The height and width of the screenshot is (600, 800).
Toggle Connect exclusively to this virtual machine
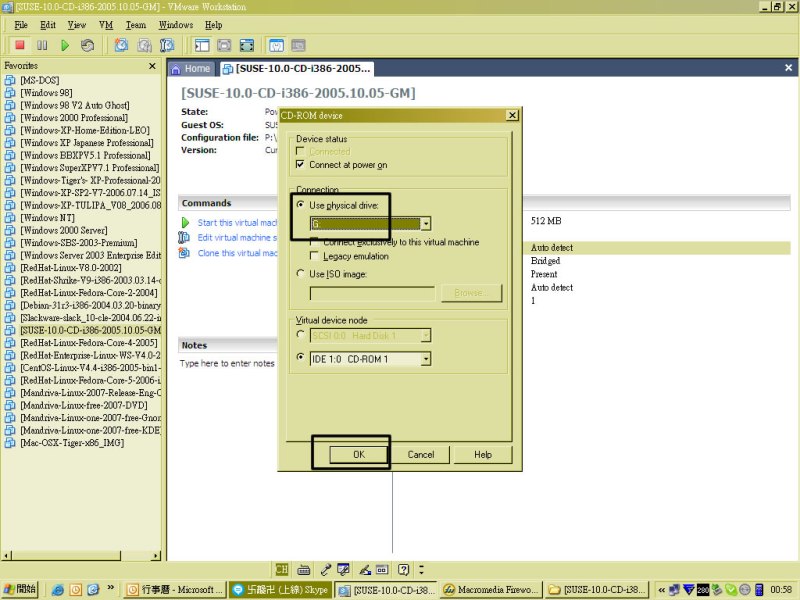pyautogui.click(x=315, y=241)
